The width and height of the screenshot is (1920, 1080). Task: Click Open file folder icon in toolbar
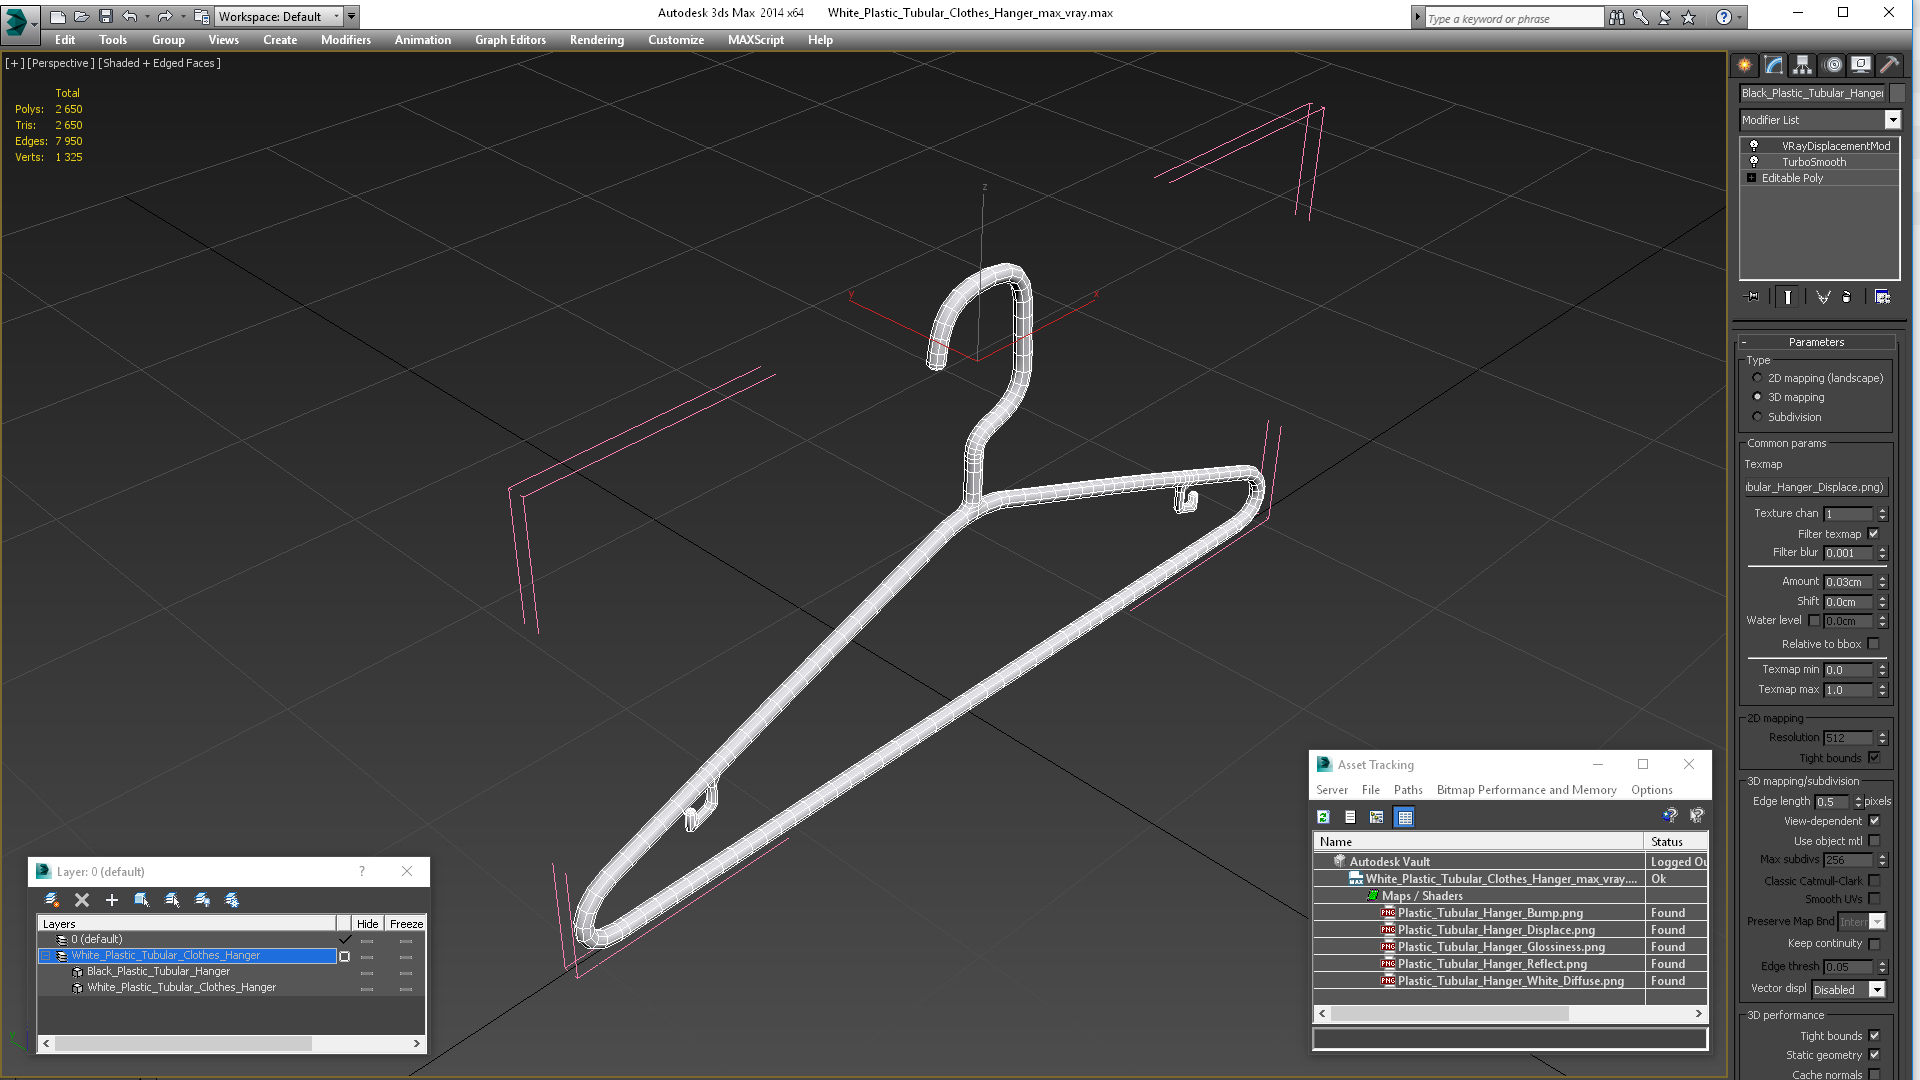tap(82, 16)
